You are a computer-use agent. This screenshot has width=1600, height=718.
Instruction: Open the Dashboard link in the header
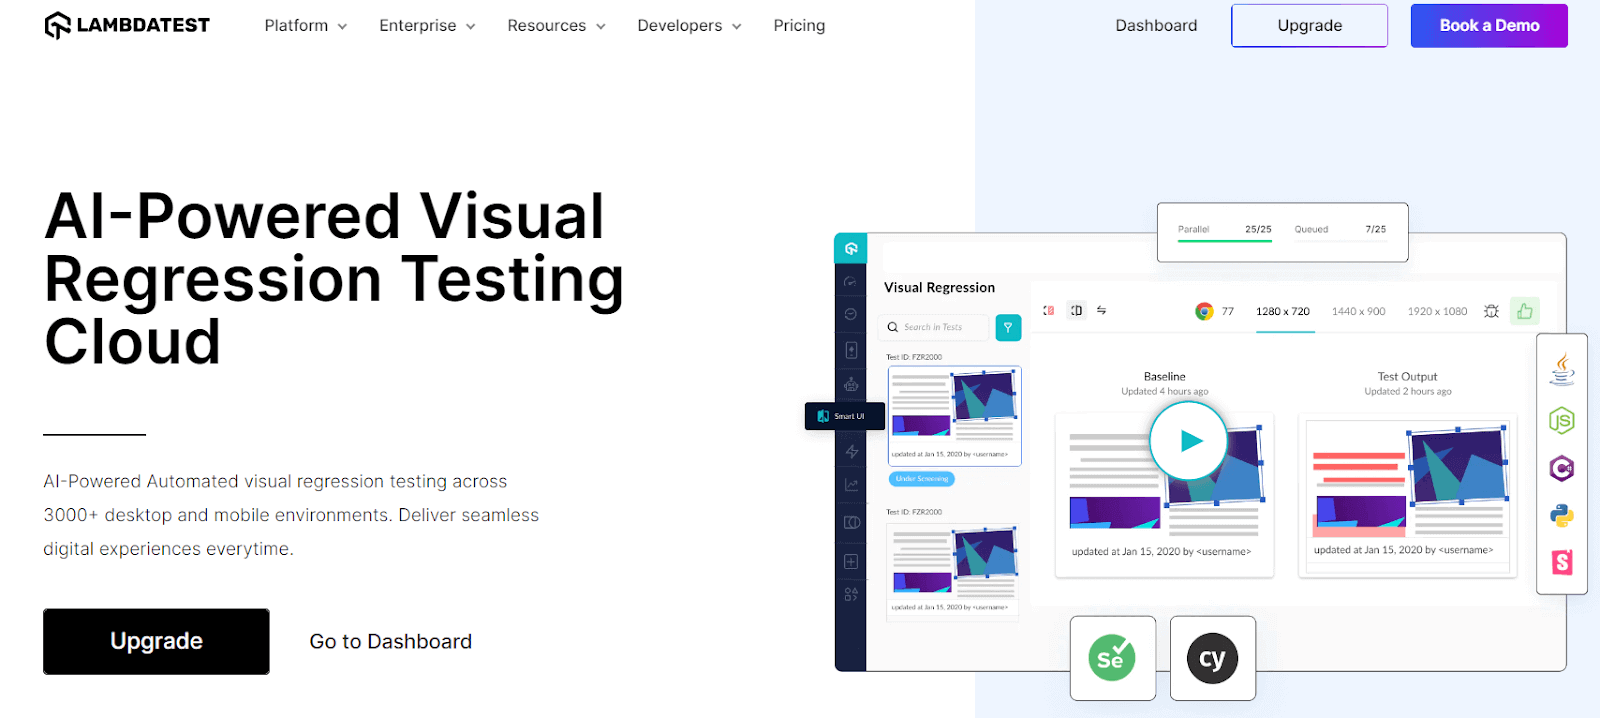(1156, 26)
